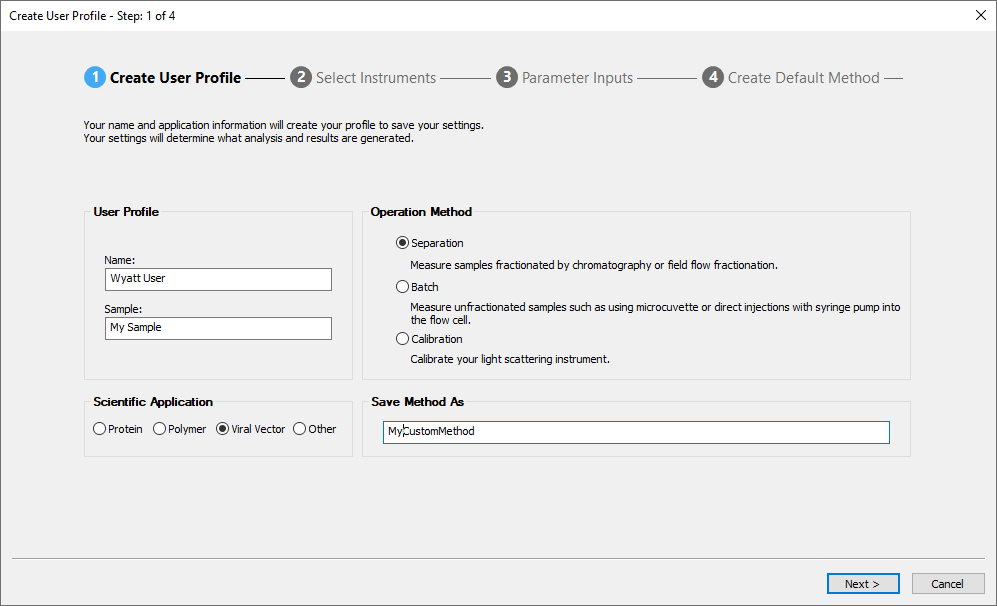This screenshot has width=997, height=606.
Task: Open the Create Default Method step label
Action: (803, 78)
